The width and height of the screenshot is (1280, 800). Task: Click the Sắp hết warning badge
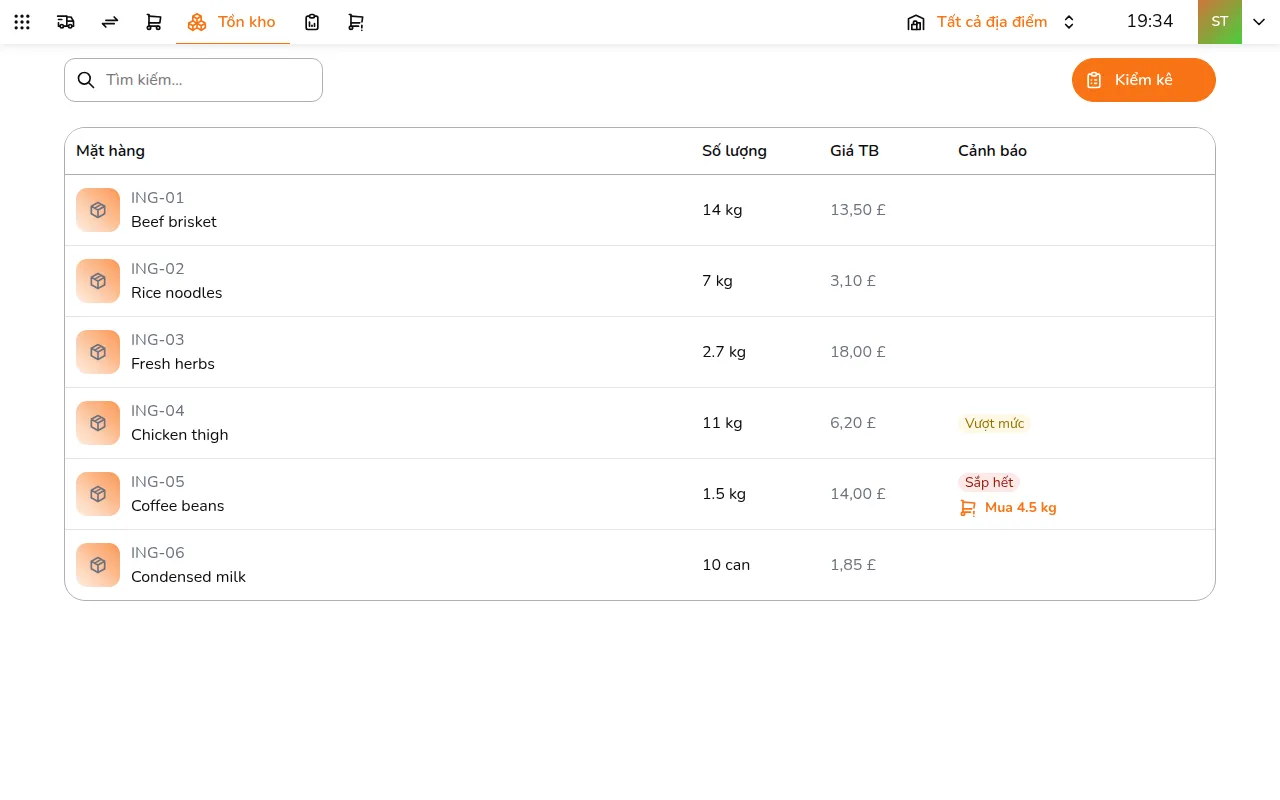989,482
